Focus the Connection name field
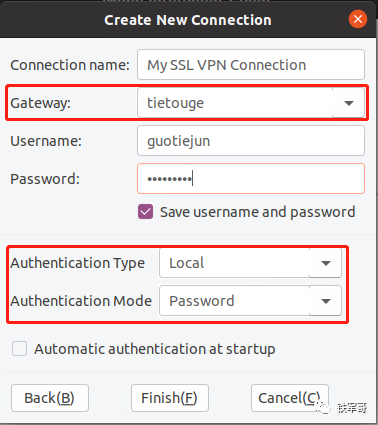Screen dimensions: 378x425 tap(251, 65)
